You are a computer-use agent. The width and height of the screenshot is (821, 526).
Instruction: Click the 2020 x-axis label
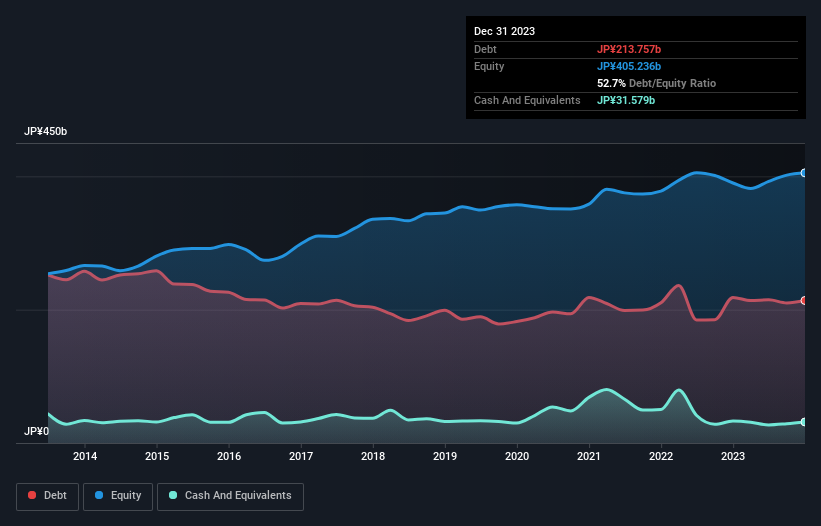517,456
